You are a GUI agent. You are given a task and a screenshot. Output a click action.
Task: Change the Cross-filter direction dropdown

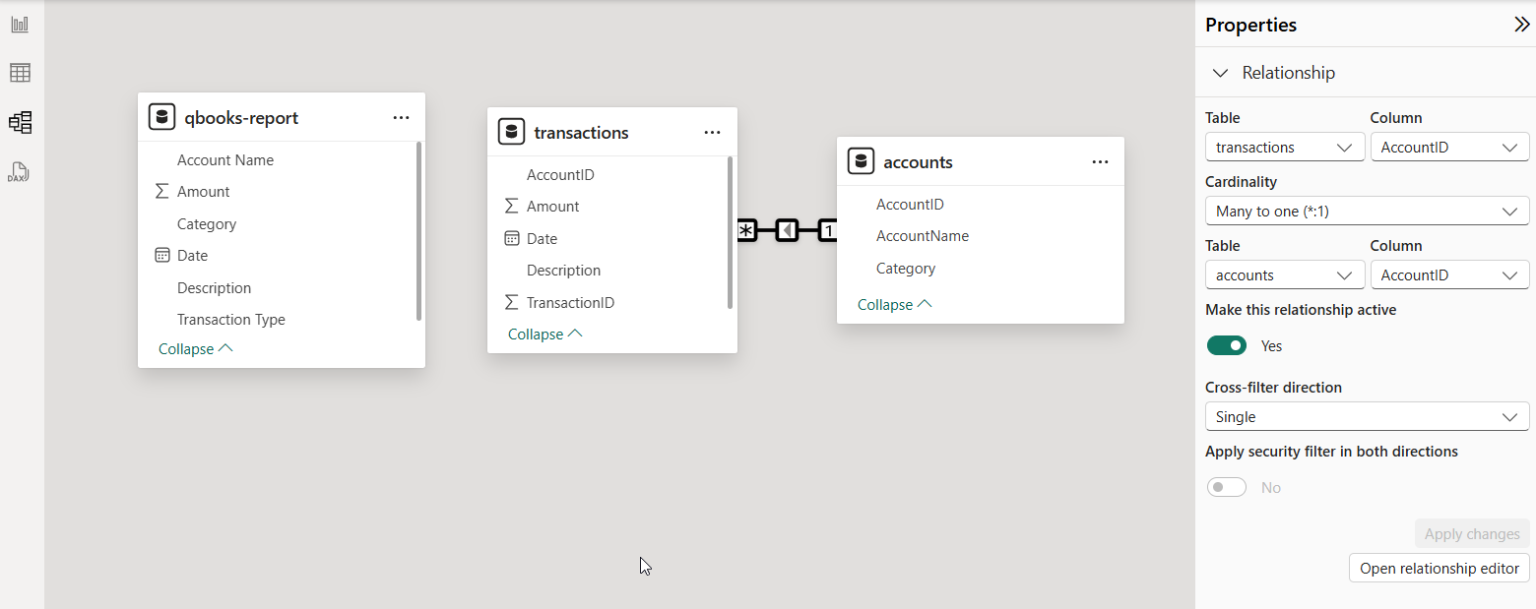(x=1367, y=416)
